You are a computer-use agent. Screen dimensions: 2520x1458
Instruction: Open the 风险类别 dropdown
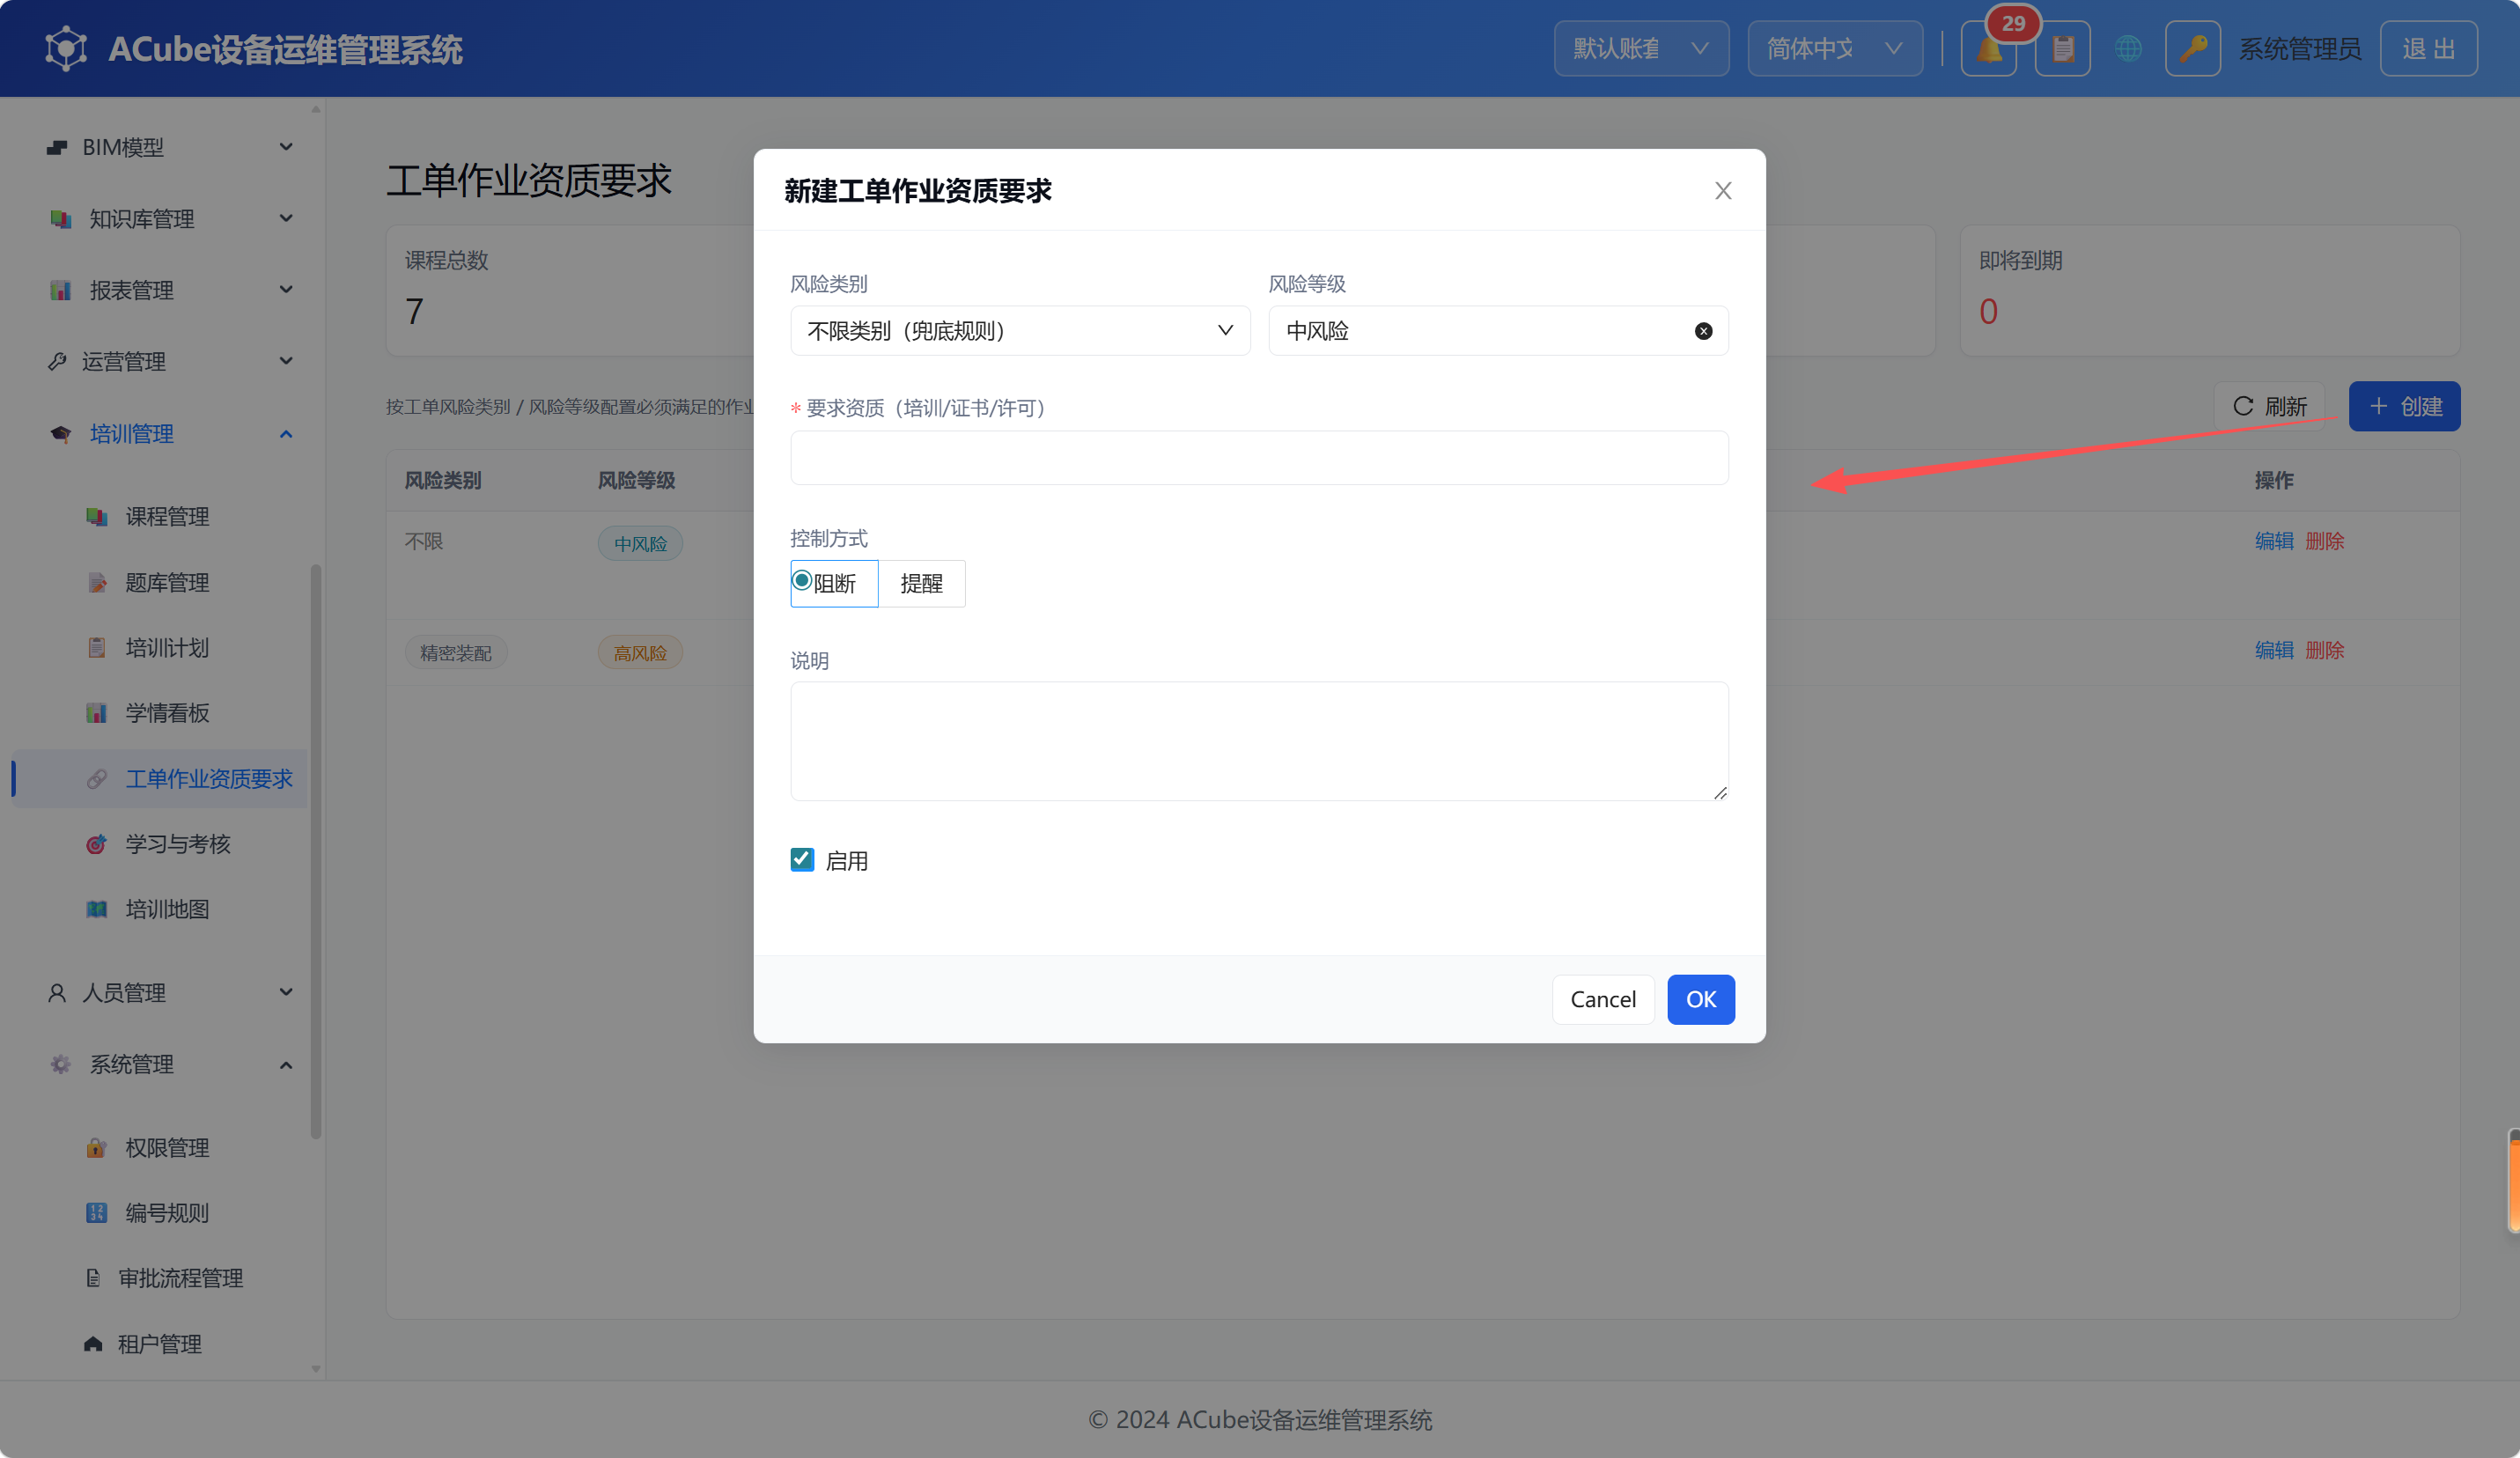coord(1020,331)
